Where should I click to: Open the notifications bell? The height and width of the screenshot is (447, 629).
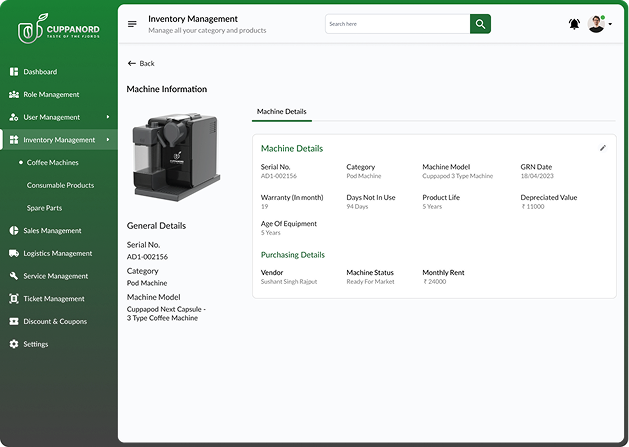pyautogui.click(x=574, y=24)
